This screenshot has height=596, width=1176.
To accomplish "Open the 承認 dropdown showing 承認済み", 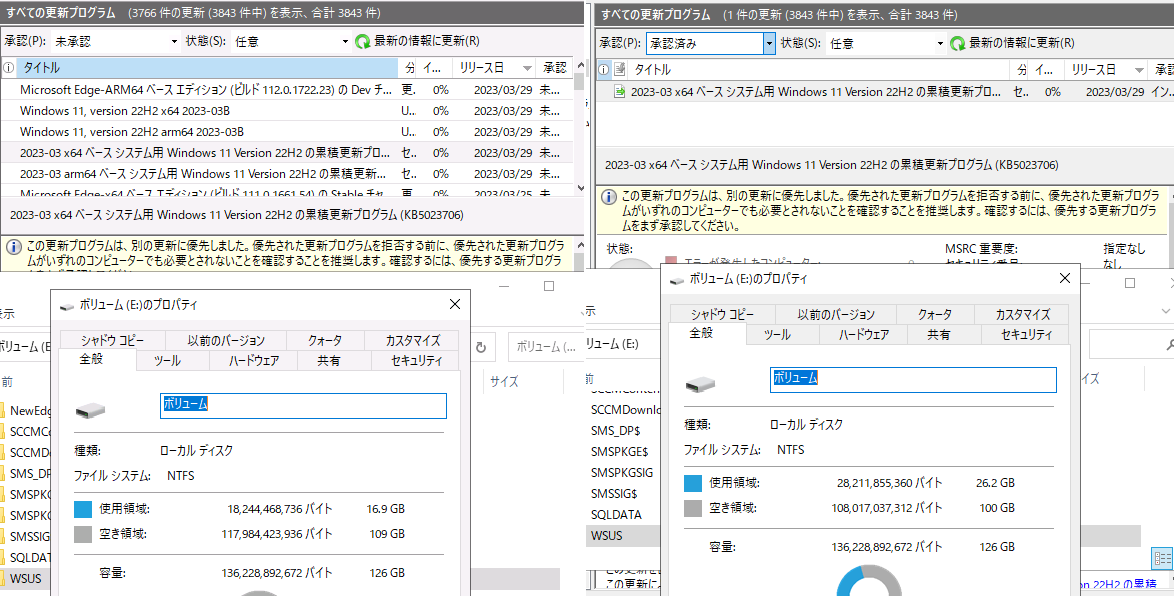I will (710, 44).
